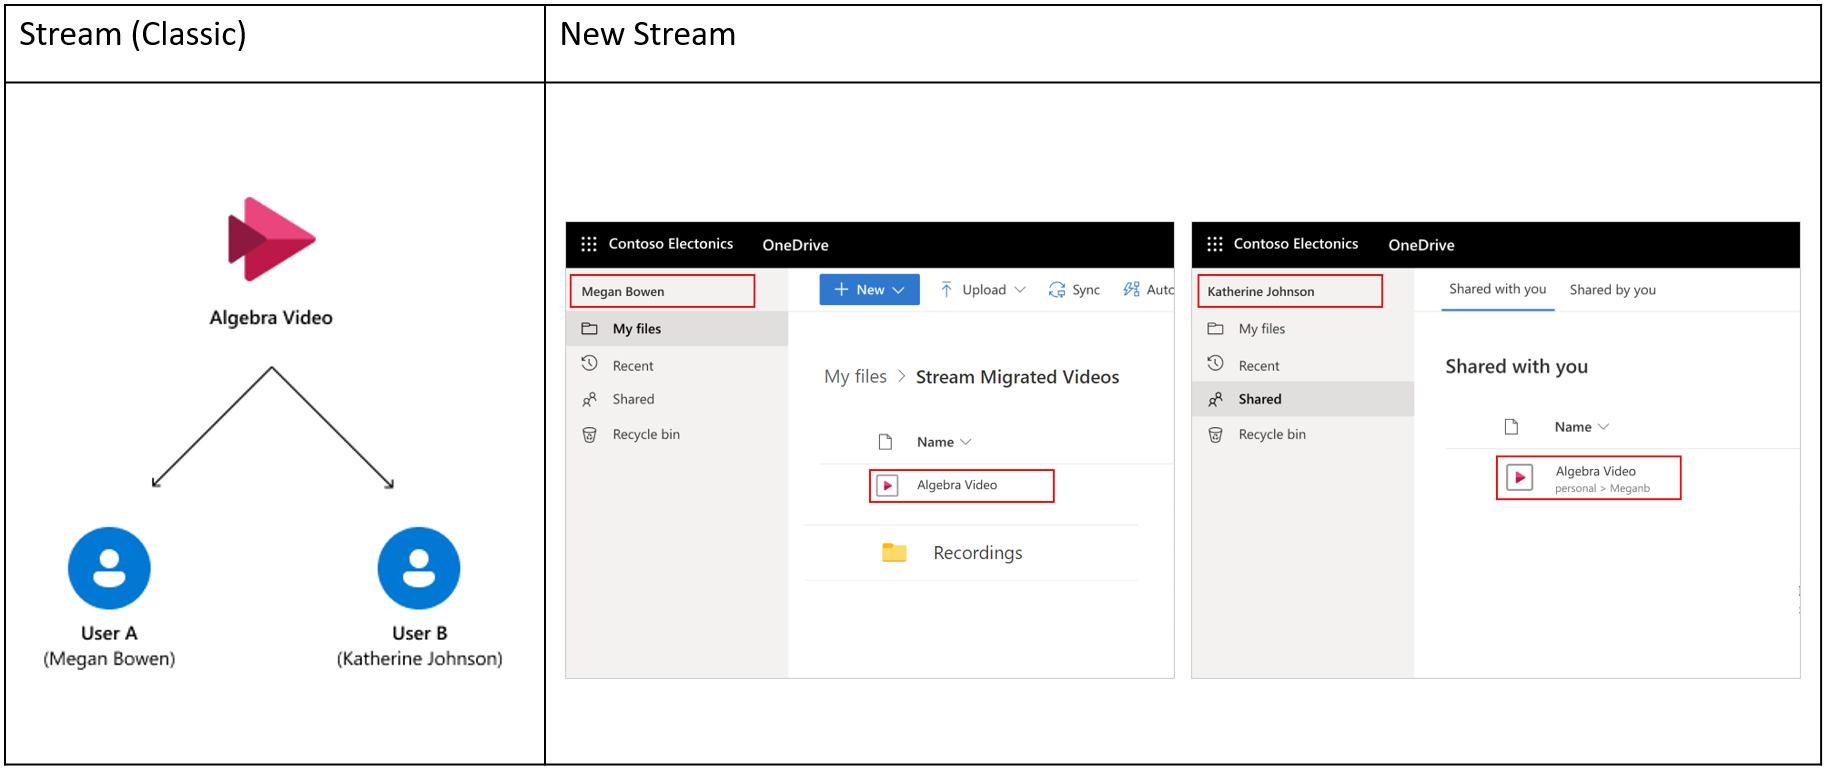Open the Recordings folder
This screenshot has height=769, width=1825.
point(977,553)
